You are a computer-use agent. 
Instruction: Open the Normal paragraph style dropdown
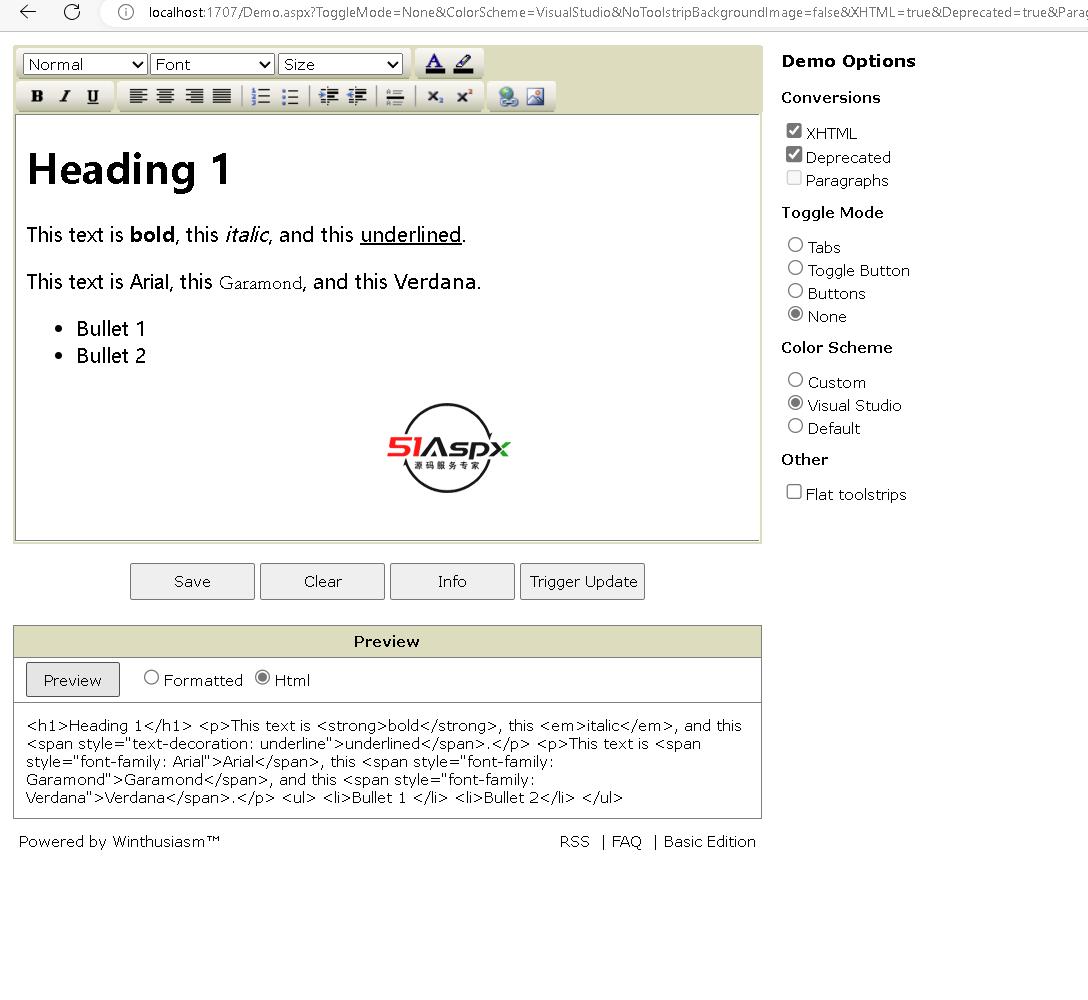85,65
